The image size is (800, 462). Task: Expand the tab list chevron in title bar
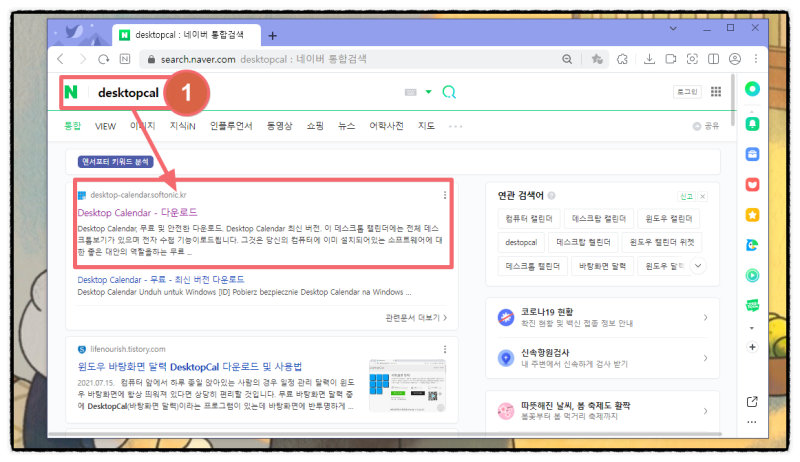tap(673, 29)
